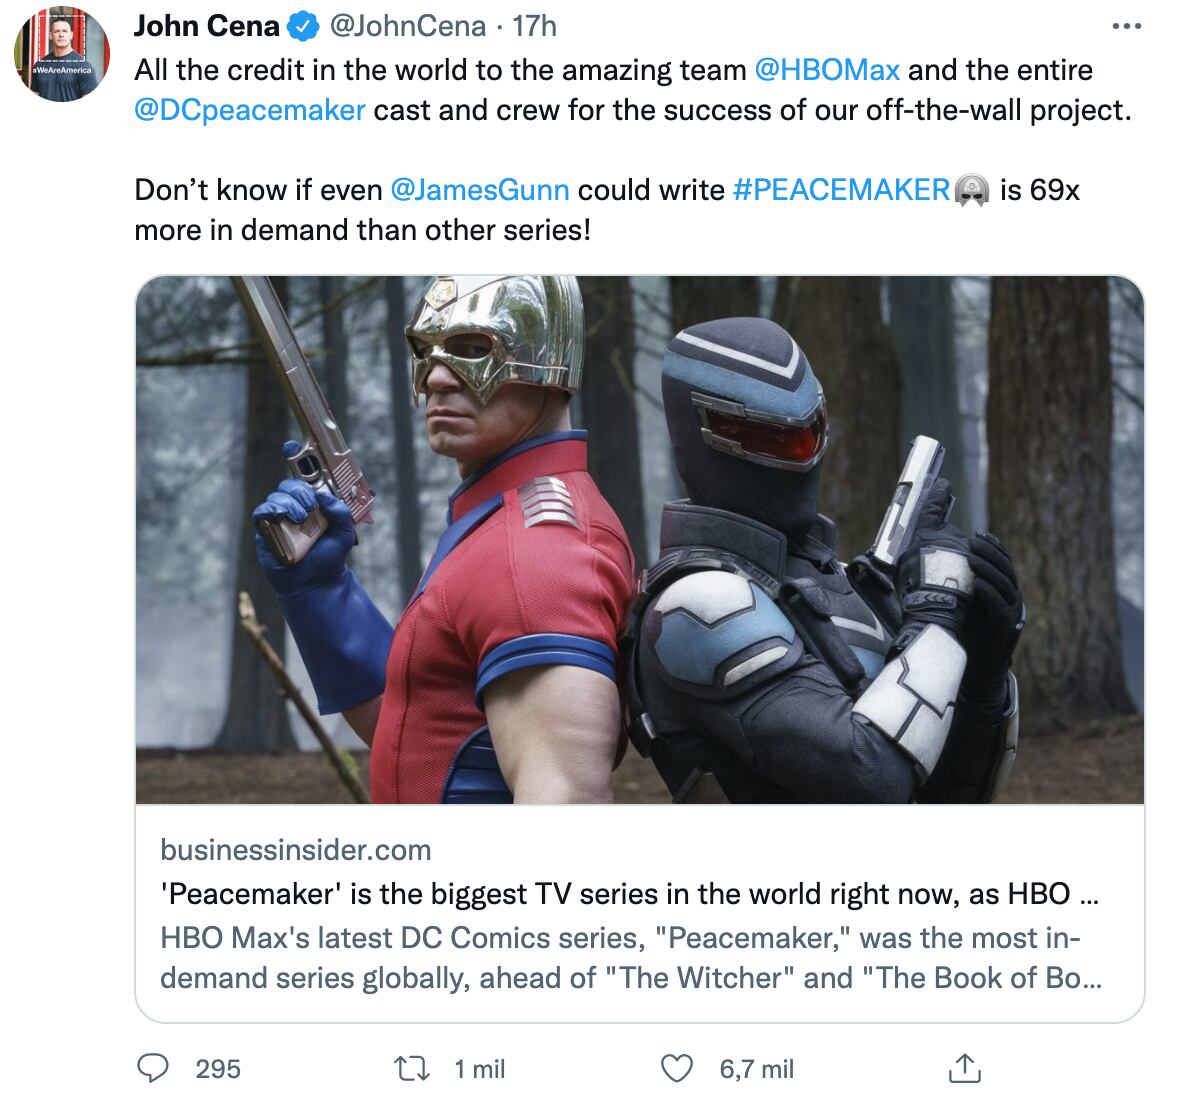This screenshot has width=1178, height=1098.
Task: Click the blue verified badge
Action: point(302,28)
